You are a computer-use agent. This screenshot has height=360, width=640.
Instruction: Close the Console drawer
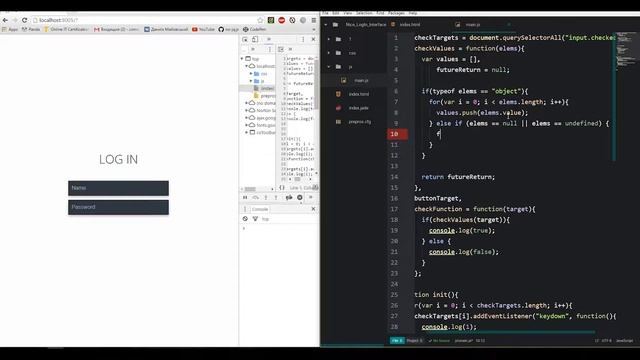(x=313, y=209)
